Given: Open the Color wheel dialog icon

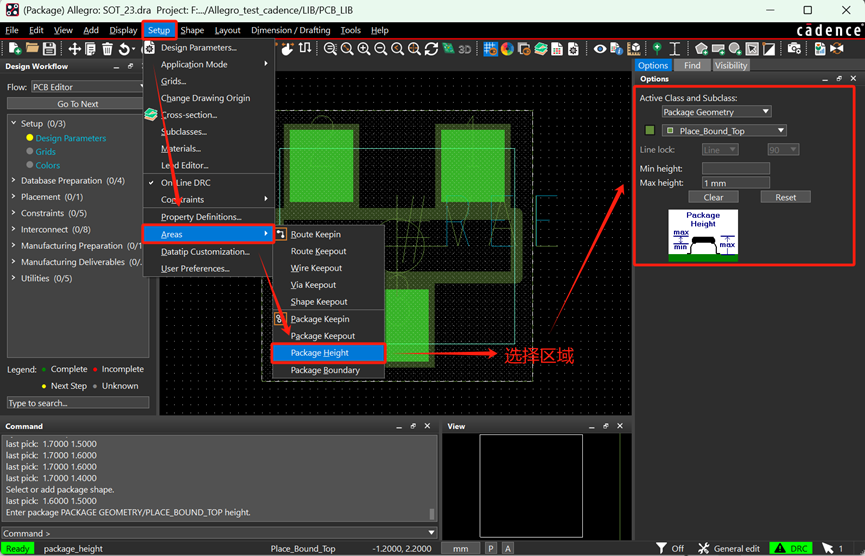Looking at the screenshot, I should click(507, 49).
